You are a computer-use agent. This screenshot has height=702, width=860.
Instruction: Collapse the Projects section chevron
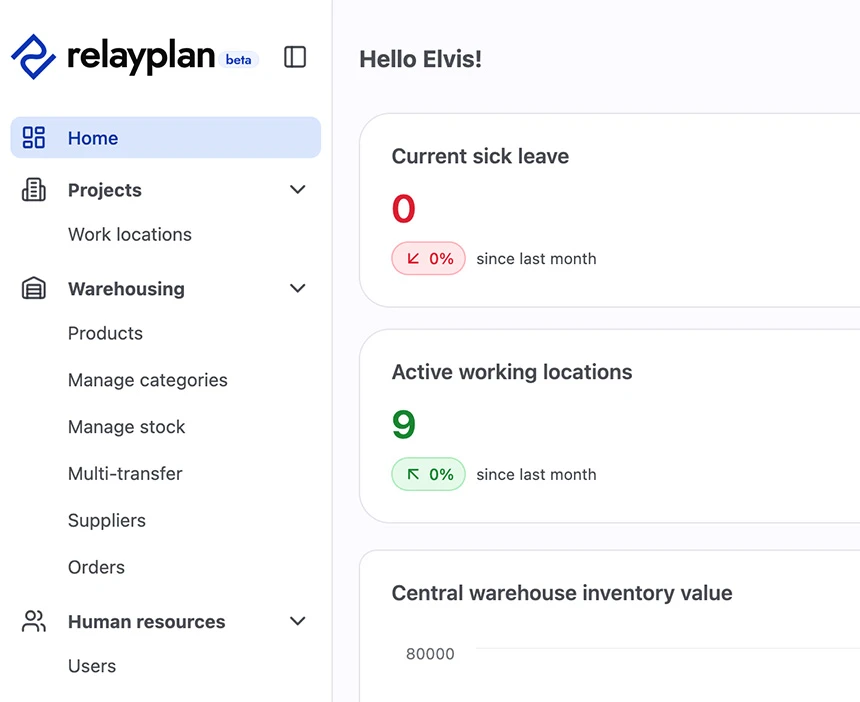297,190
